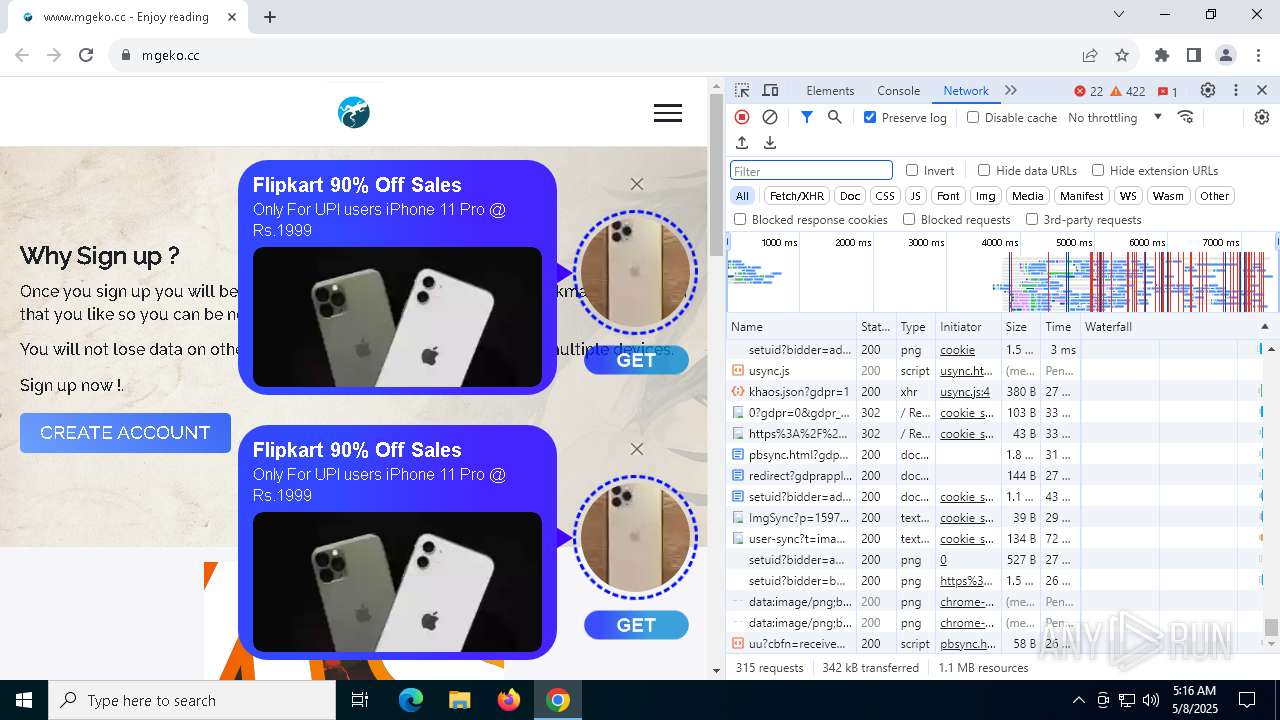The height and width of the screenshot is (720, 1280).
Task: Reload the mgeko.cc page
Action: click(86, 55)
